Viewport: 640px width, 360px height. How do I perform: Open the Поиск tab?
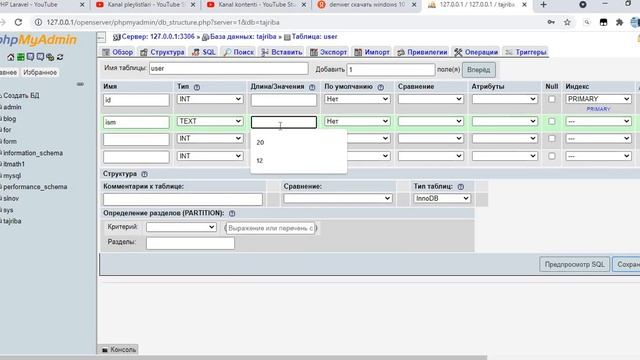click(x=239, y=52)
